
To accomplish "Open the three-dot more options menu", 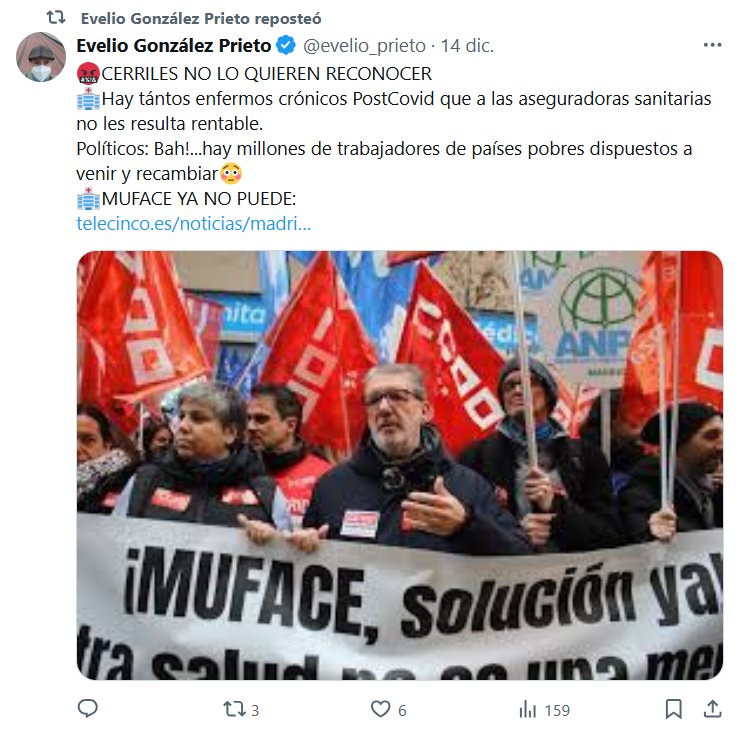I will point(712,45).
